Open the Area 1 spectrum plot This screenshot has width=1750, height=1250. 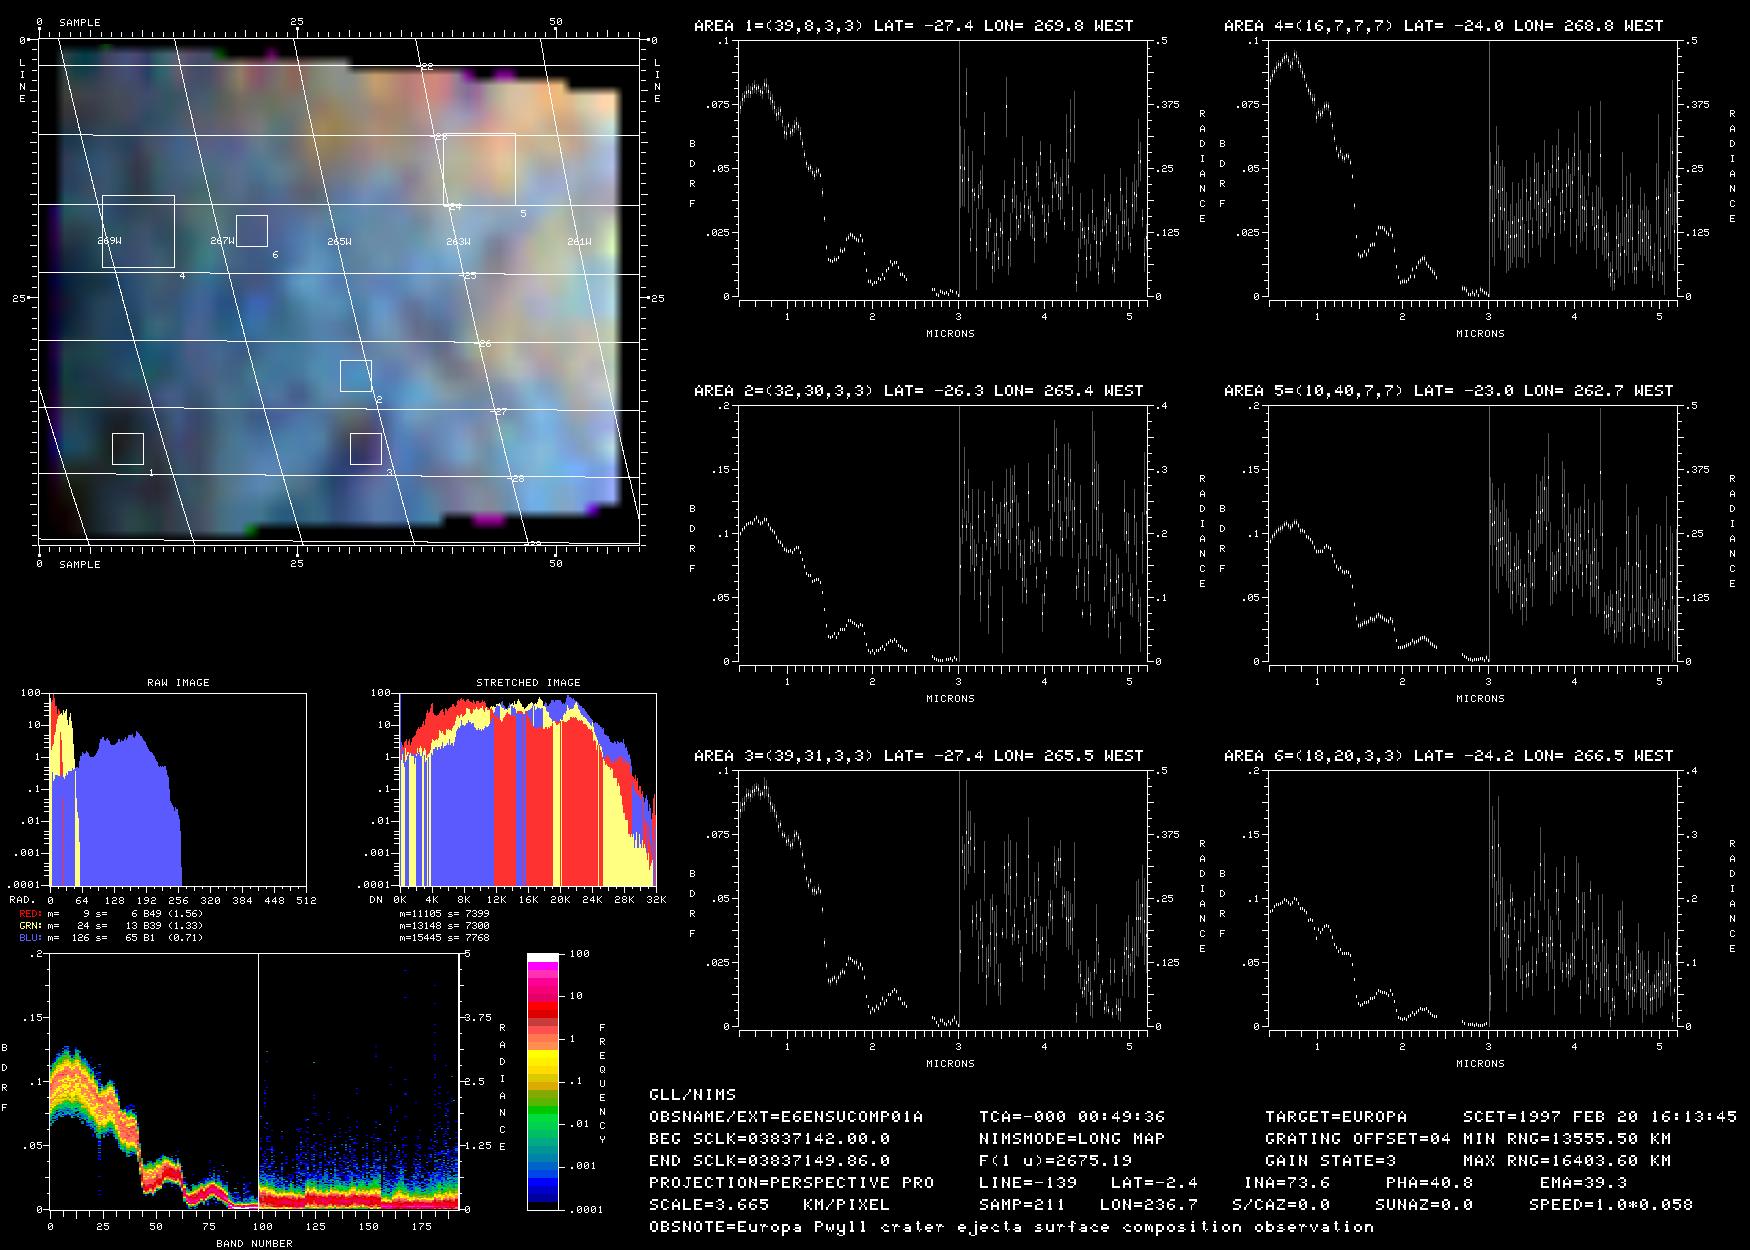click(941, 169)
